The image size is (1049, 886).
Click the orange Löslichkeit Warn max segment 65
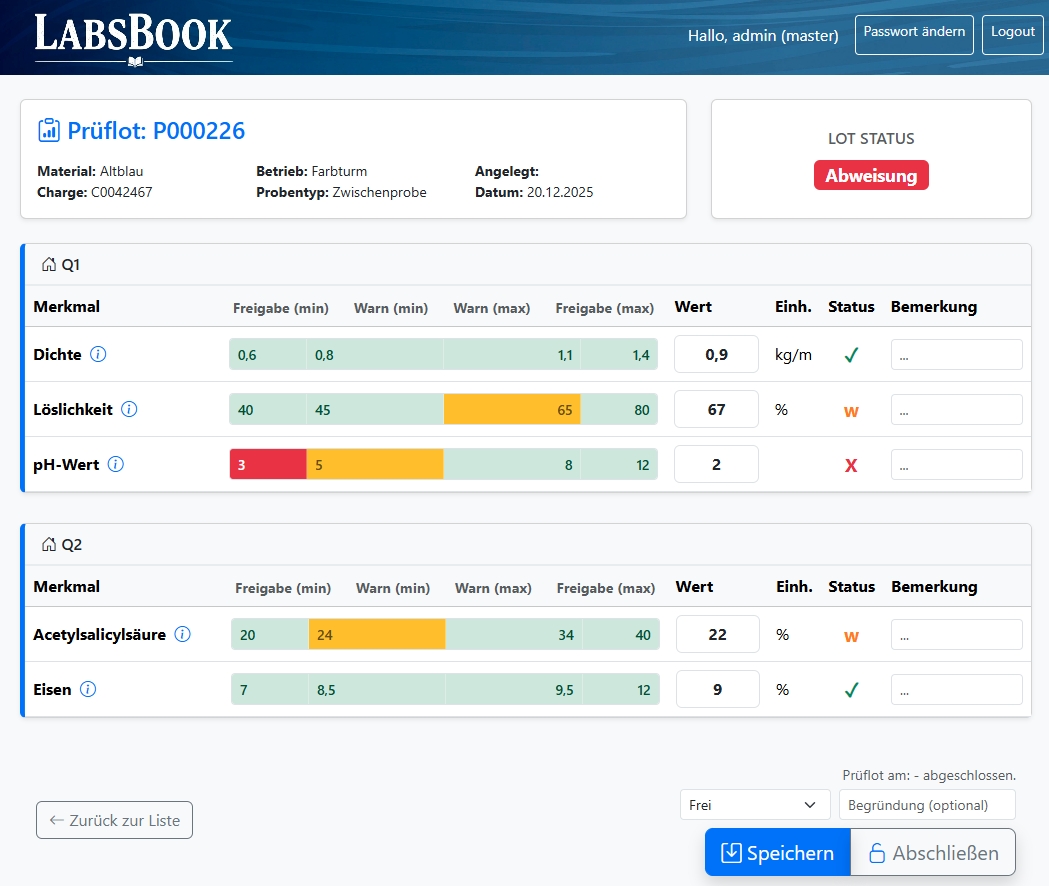(512, 409)
